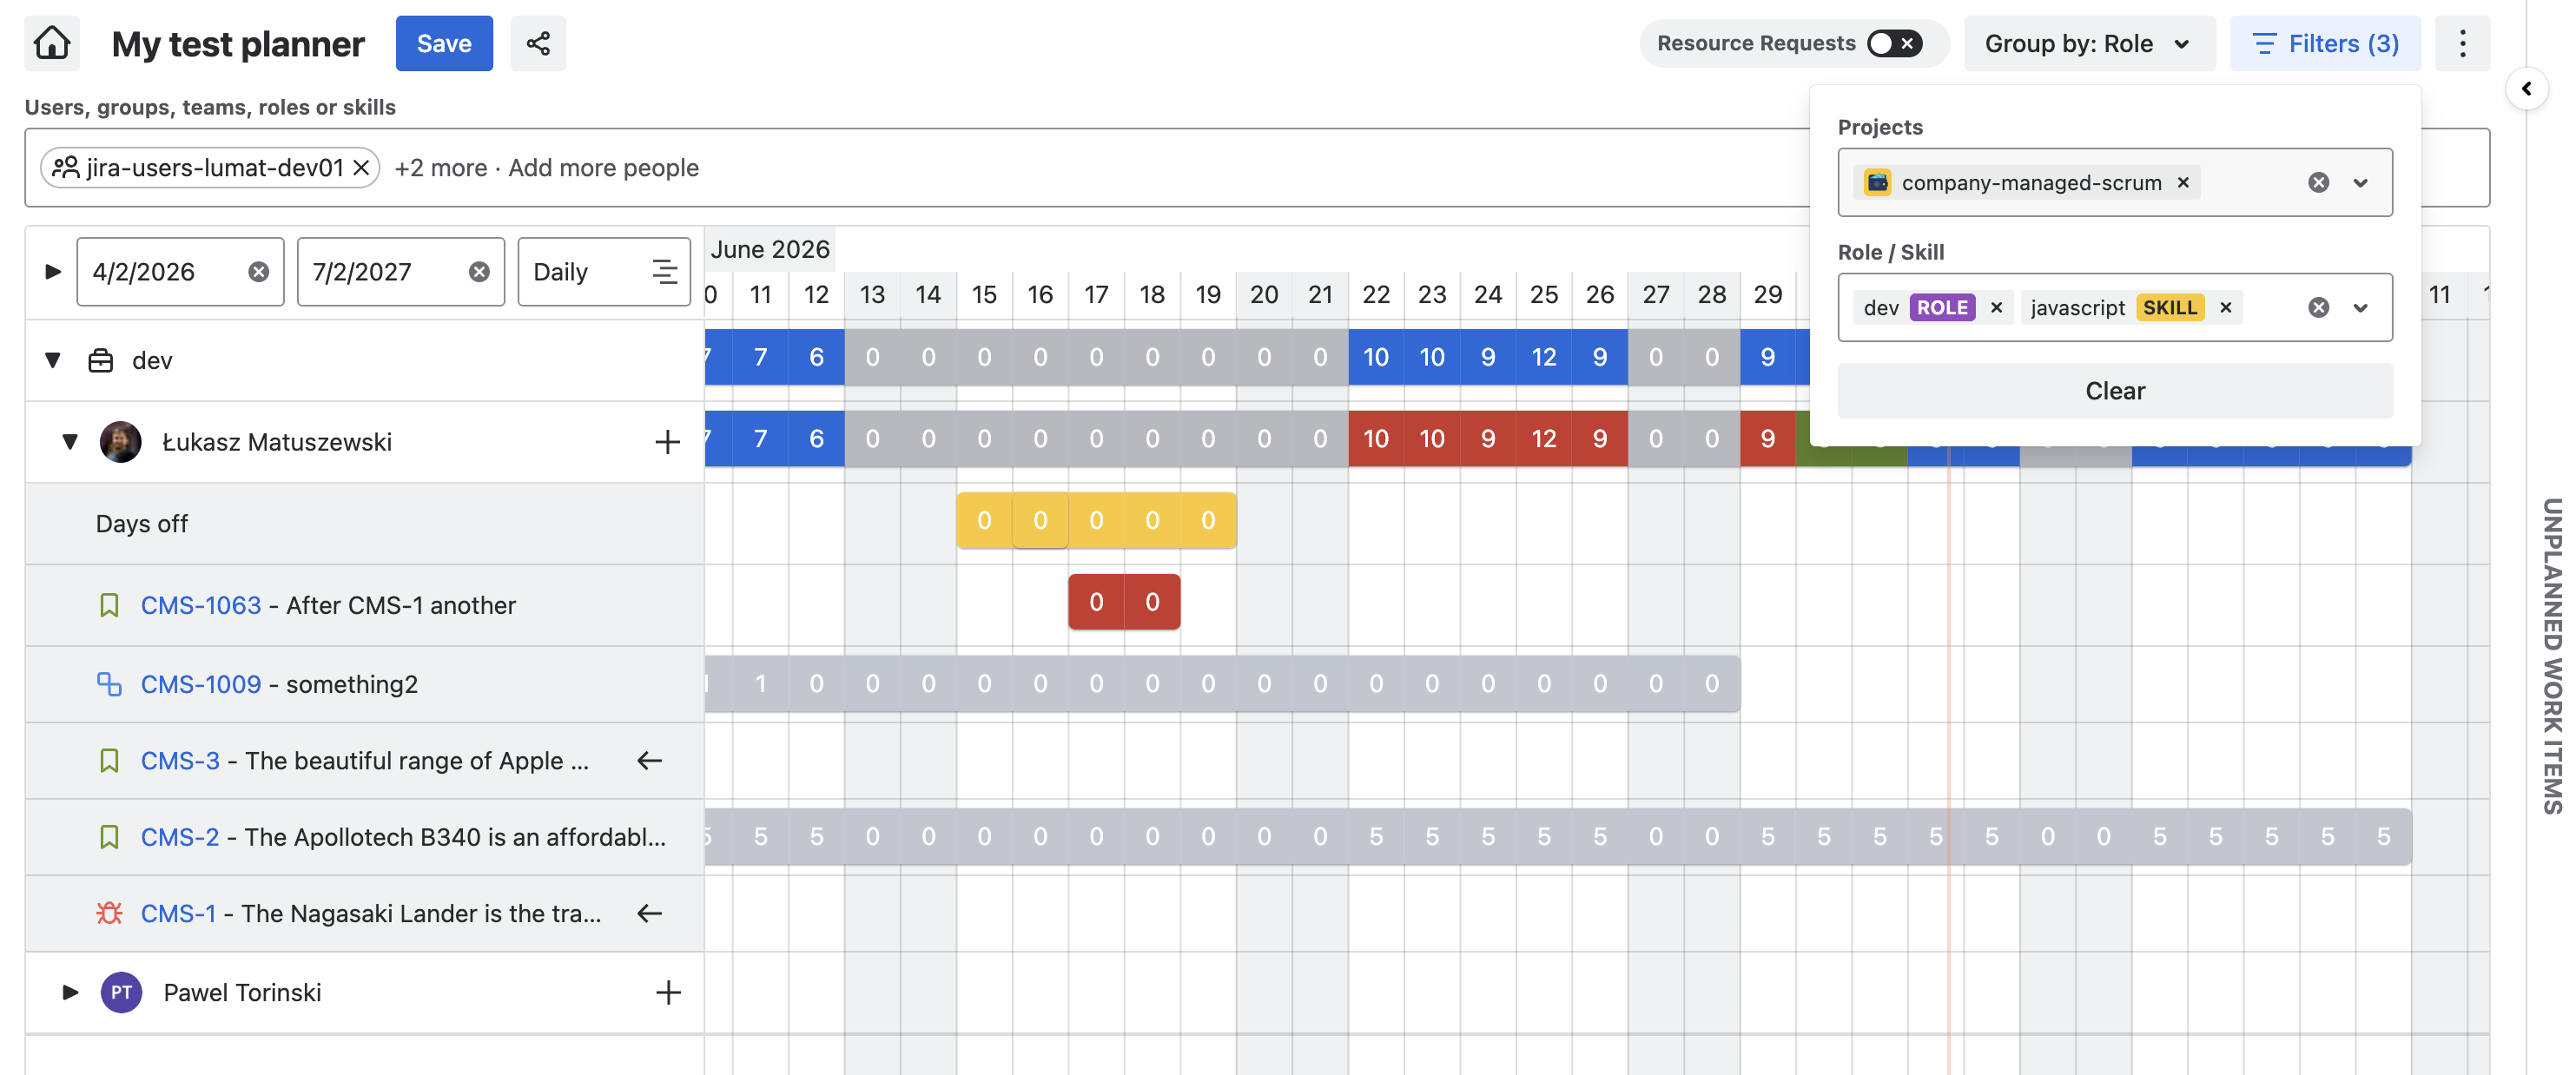Click the 4/2/2026 start date field
Screen dimensions: 2576x1075
[x=180, y=272]
